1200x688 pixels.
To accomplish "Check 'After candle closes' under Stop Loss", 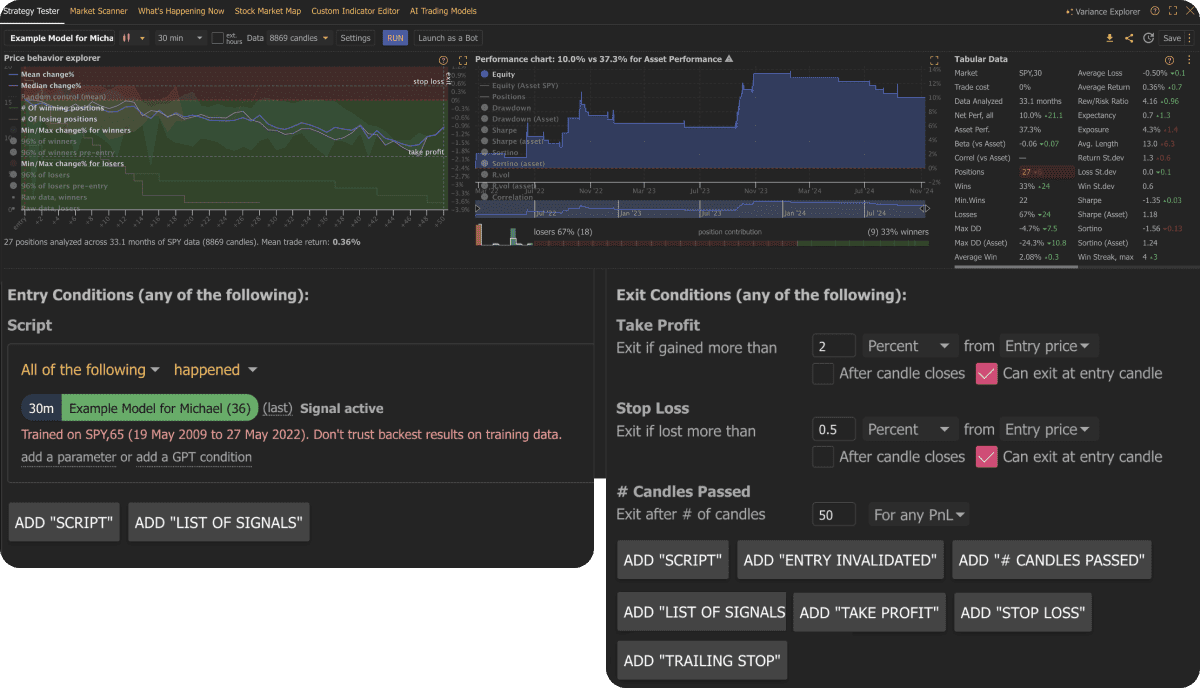I will 823,456.
